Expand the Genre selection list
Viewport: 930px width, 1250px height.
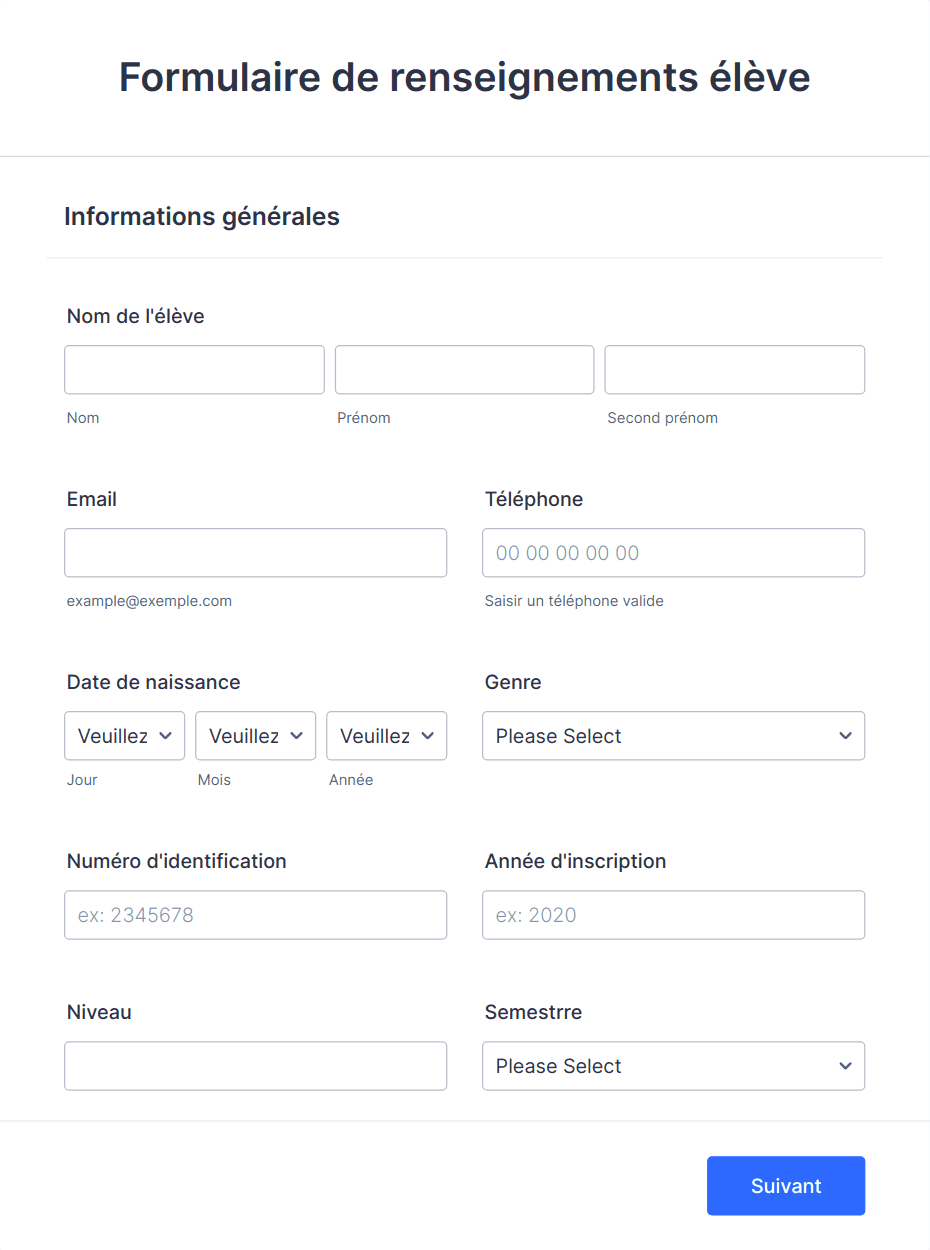point(673,735)
